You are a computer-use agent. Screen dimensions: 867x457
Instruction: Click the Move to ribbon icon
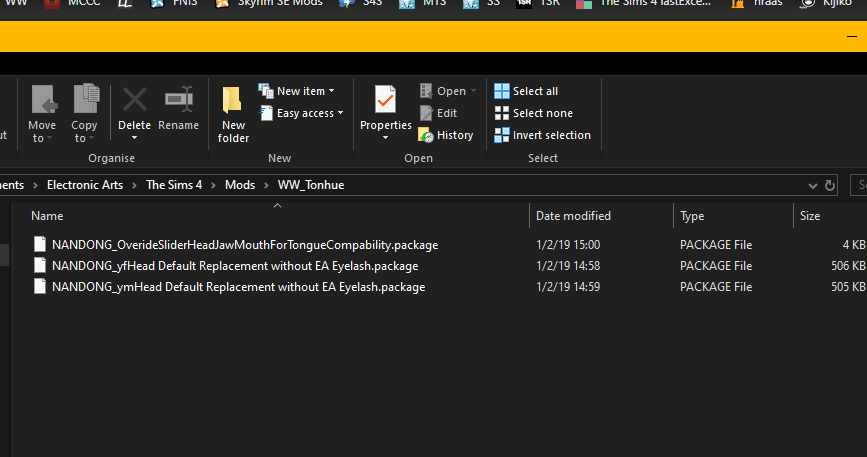(x=43, y=99)
